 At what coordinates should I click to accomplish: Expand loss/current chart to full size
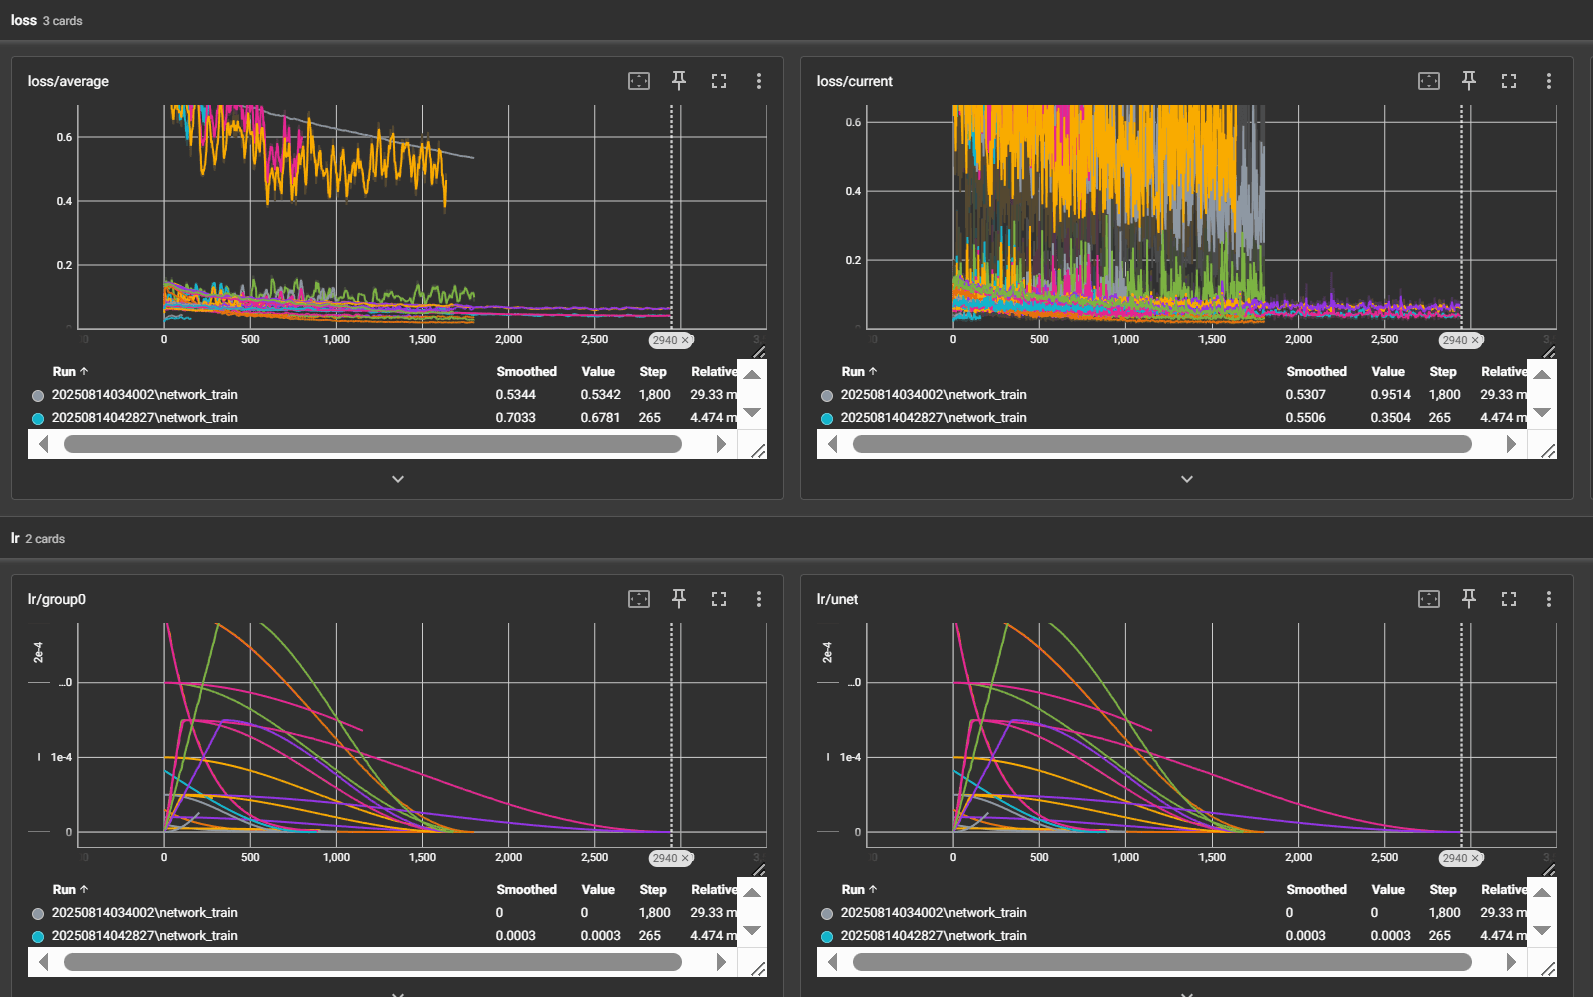(x=1509, y=81)
